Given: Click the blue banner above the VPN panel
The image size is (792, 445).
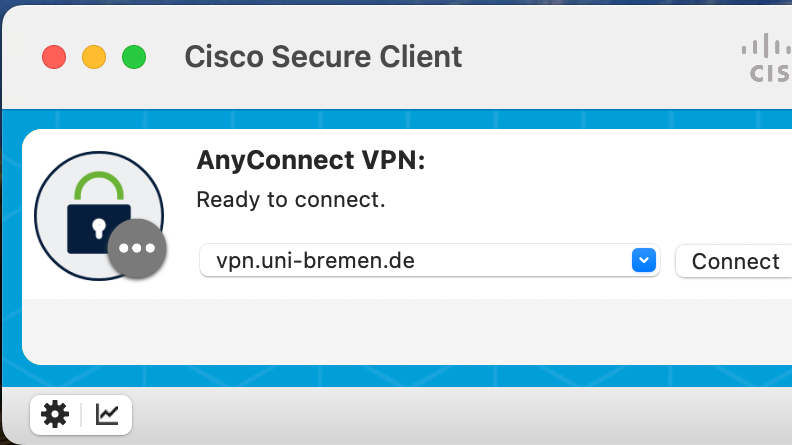Looking at the screenshot, I should 400,119.
